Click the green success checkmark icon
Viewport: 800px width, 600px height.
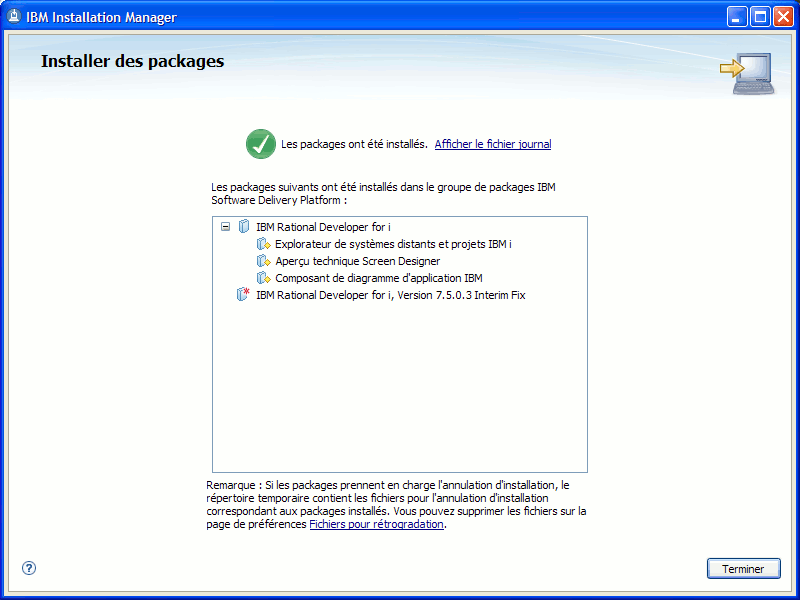261,144
